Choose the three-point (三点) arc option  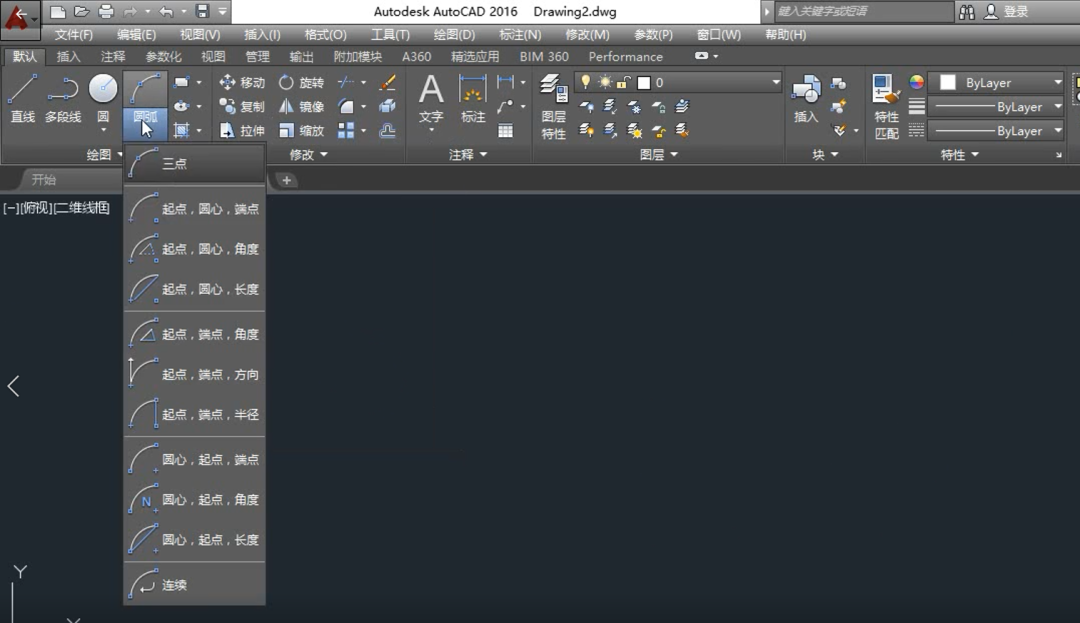pos(194,164)
